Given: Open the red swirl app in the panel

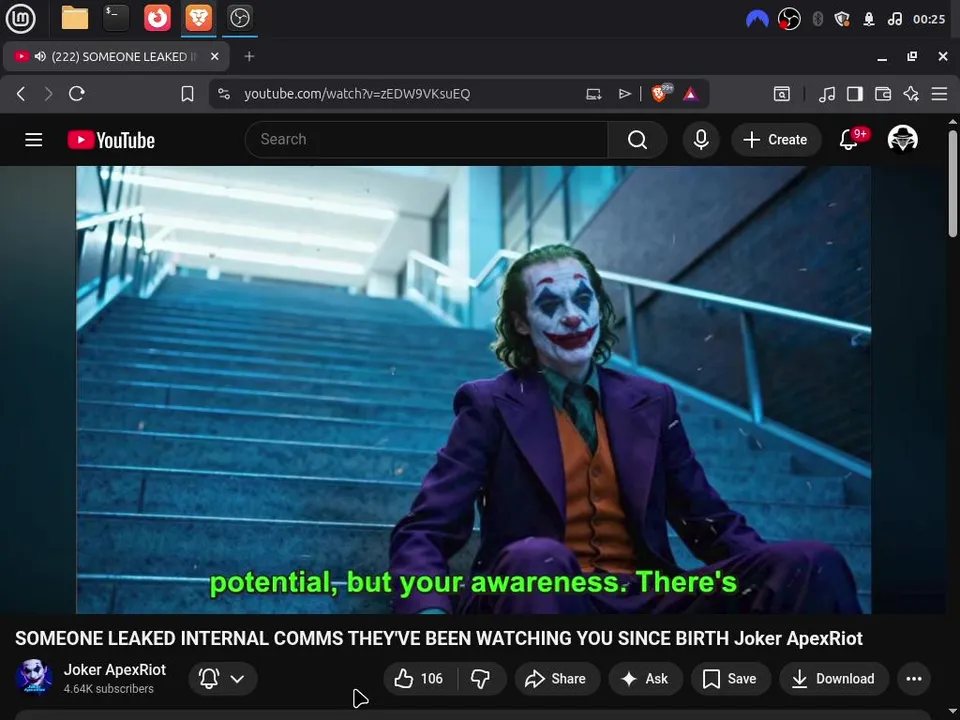Looking at the screenshot, I should 157,18.
